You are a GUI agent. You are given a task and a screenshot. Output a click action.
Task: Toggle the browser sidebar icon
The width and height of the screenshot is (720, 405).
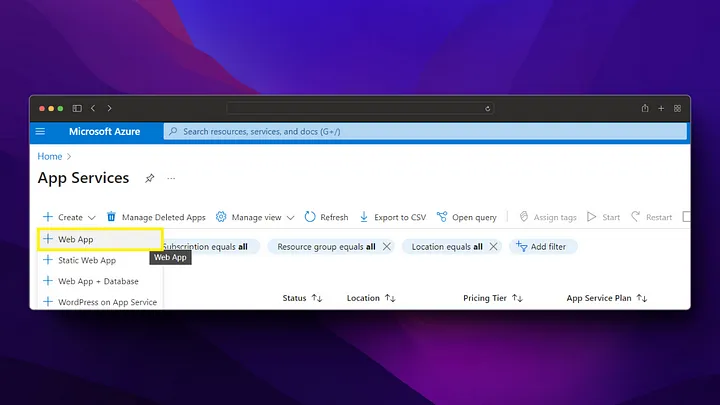[x=77, y=108]
